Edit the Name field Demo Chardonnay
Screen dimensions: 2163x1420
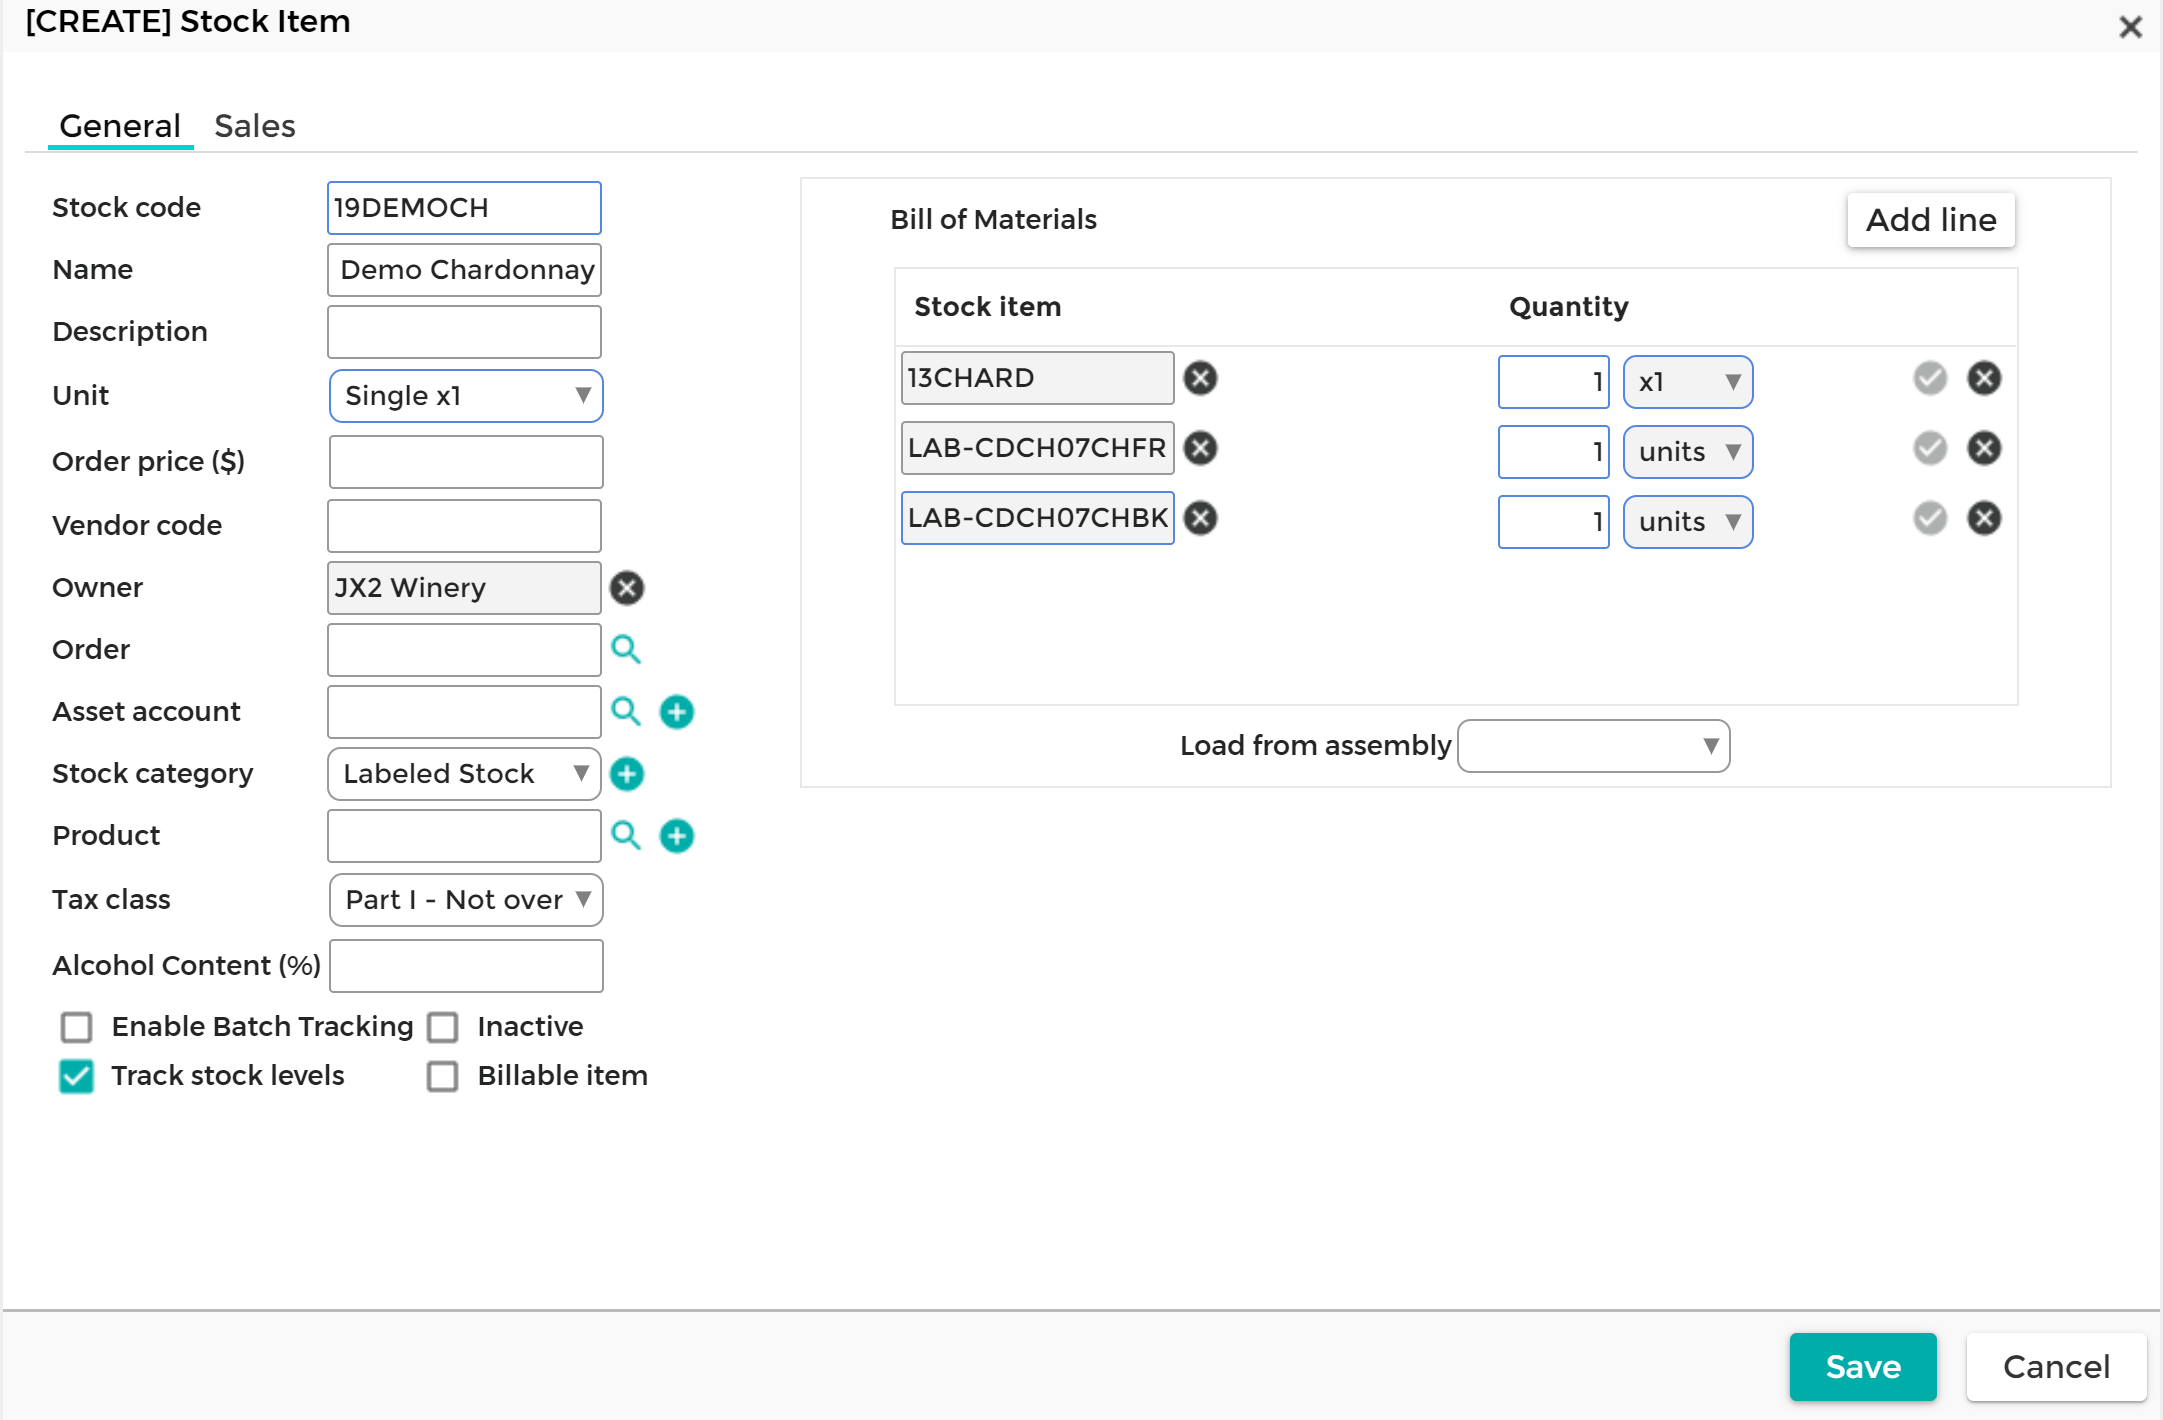click(x=464, y=270)
